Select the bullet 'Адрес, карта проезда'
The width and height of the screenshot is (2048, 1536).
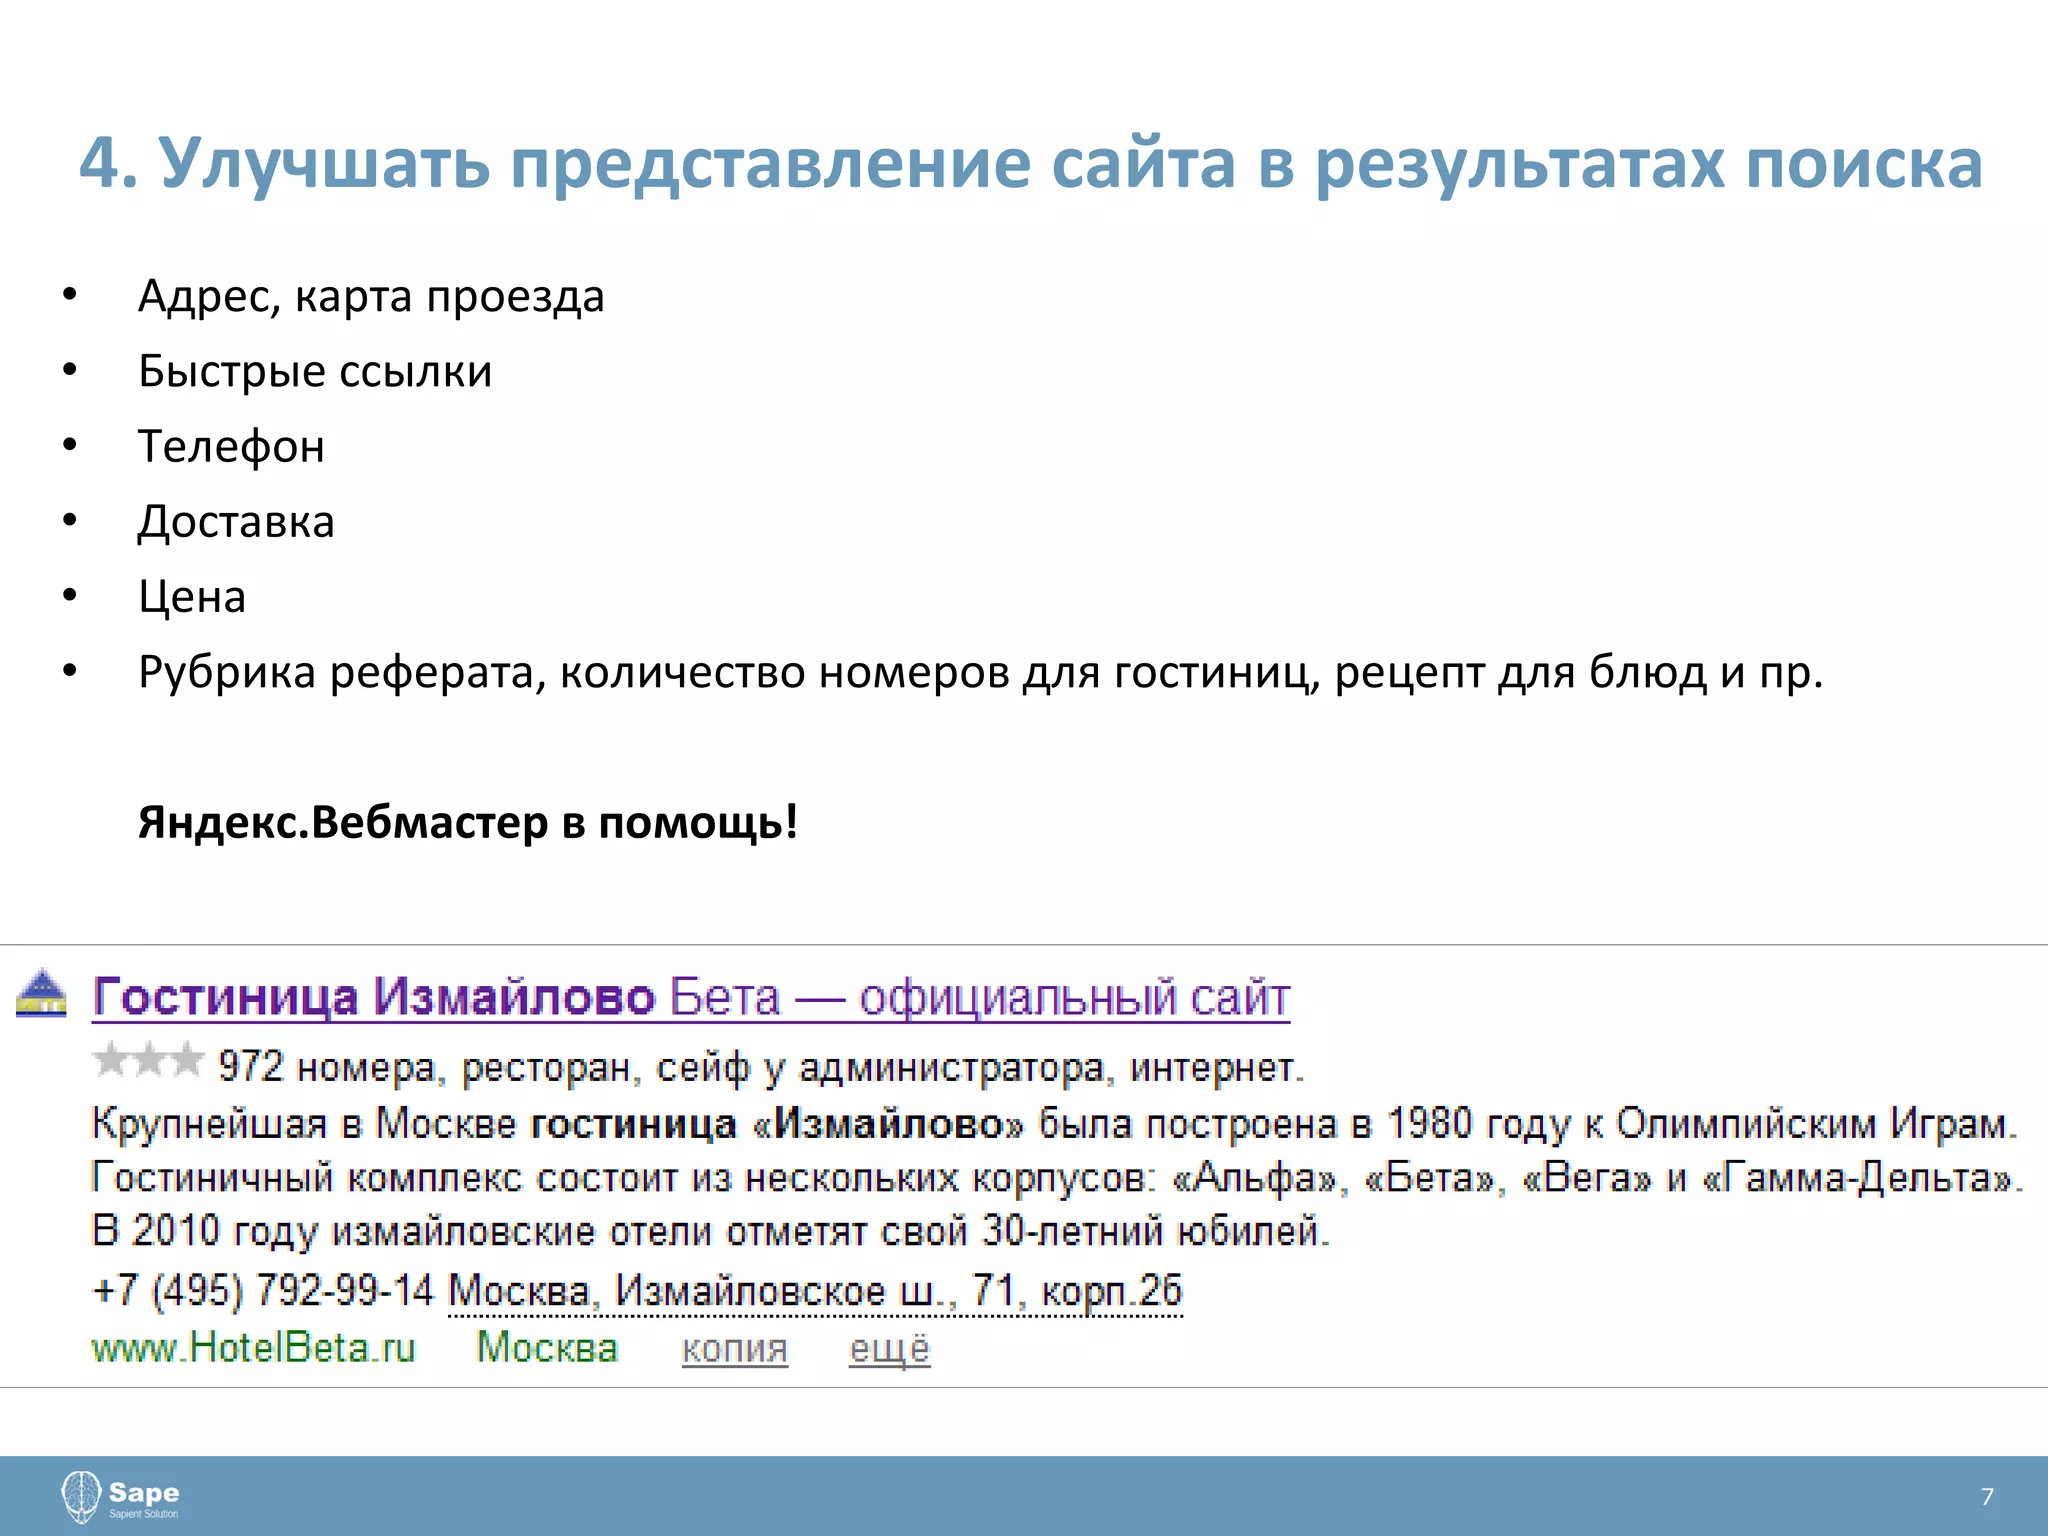(x=371, y=297)
